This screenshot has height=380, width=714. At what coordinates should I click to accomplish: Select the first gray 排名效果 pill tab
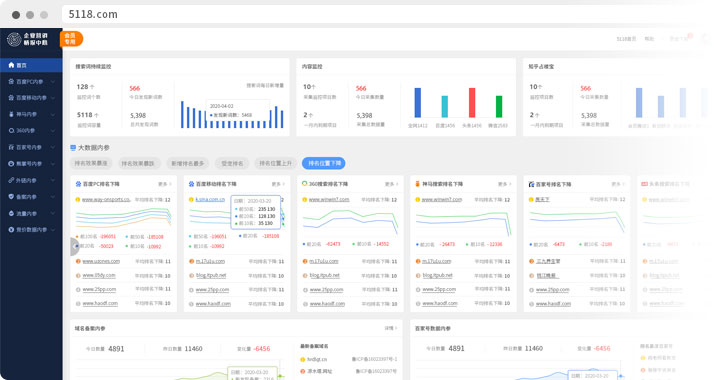coord(91,163)
